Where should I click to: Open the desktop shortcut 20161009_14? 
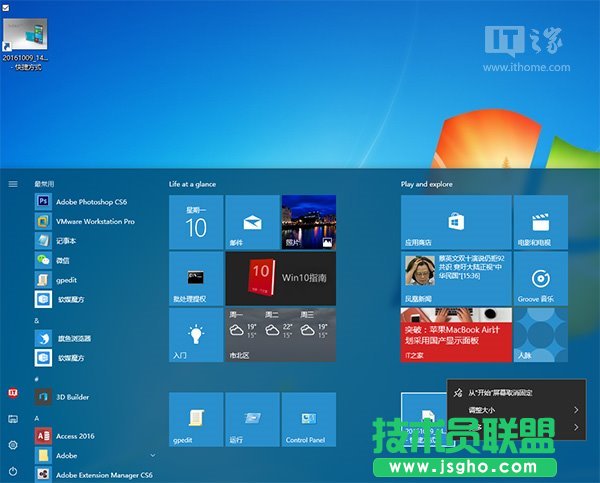(x=26, y=38)
